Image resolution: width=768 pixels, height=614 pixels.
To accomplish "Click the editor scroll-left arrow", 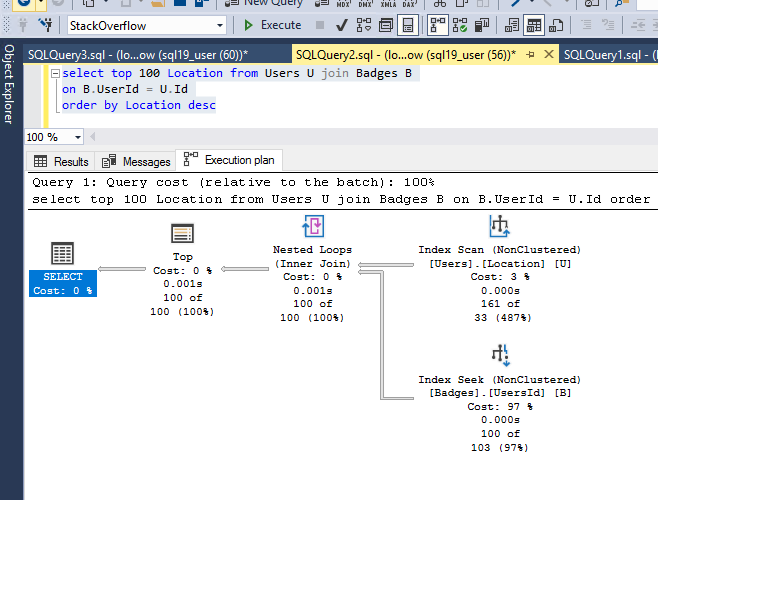I will (x=93, y=137).
